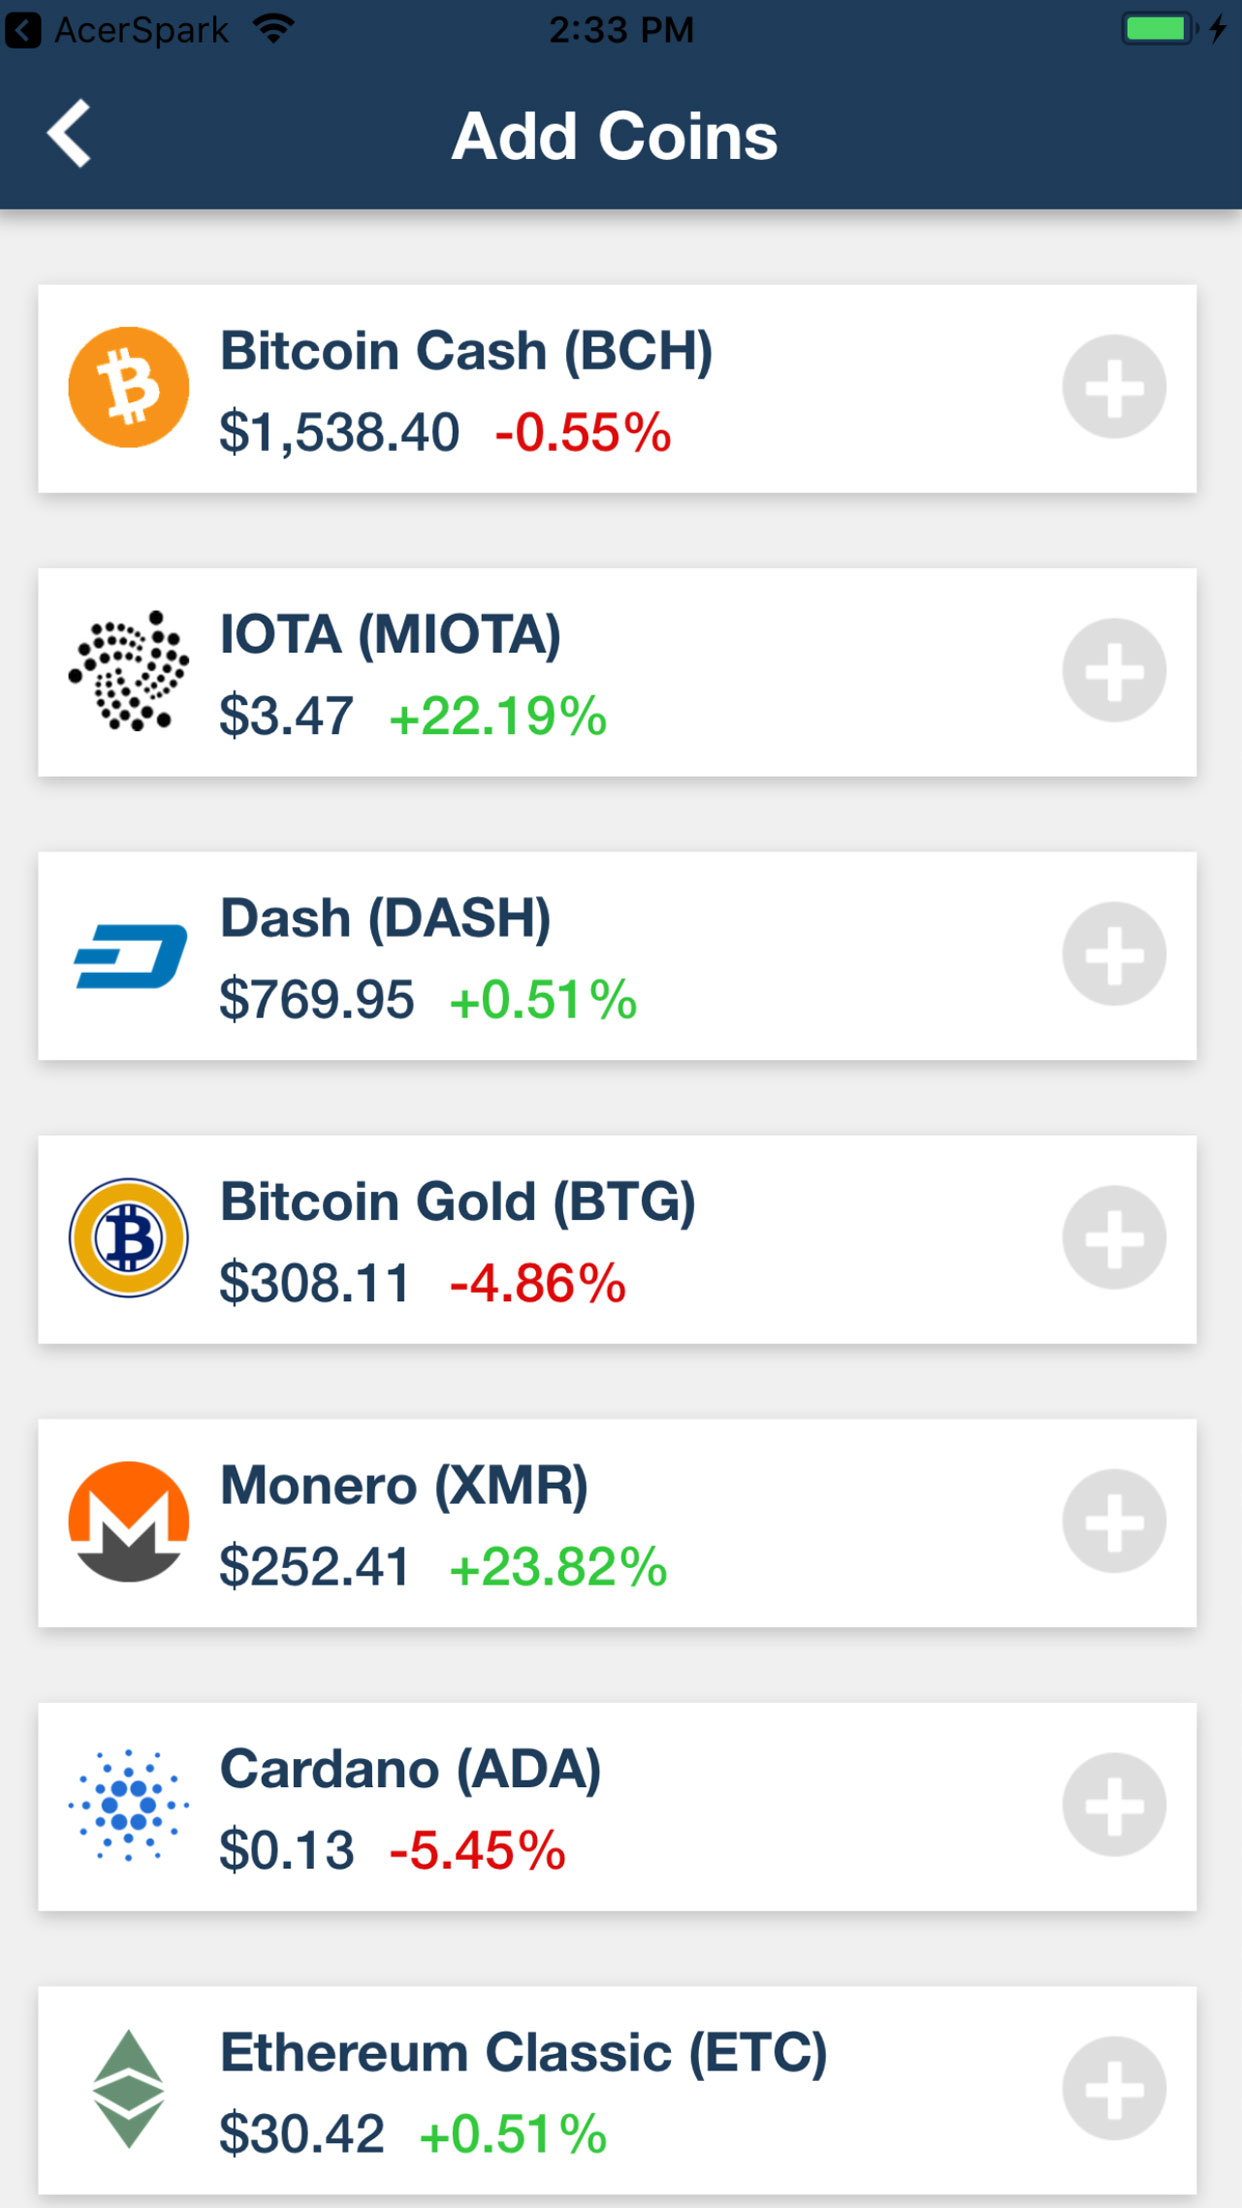Image resolution: width=1242 pixels, height=2208 pixels.
Task: Select the Cardano logo
Action: [x=129, y=1805]
